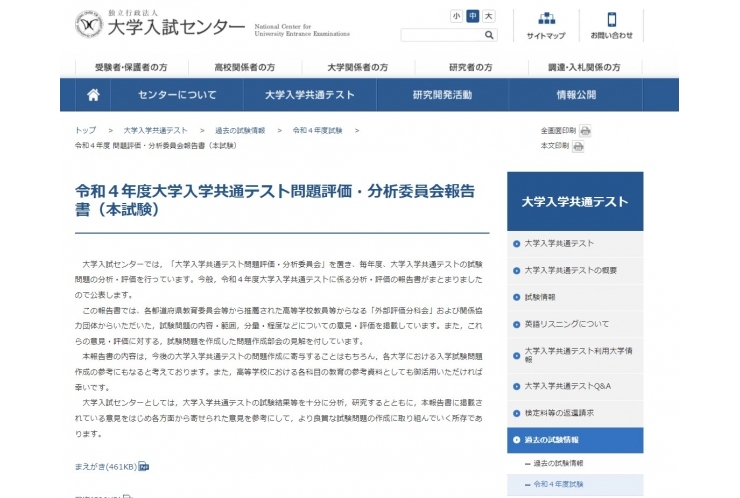Open 大学入学共通テスト navigation menu
This screenshot has height=498, width=740.
(x=310, y=95)
